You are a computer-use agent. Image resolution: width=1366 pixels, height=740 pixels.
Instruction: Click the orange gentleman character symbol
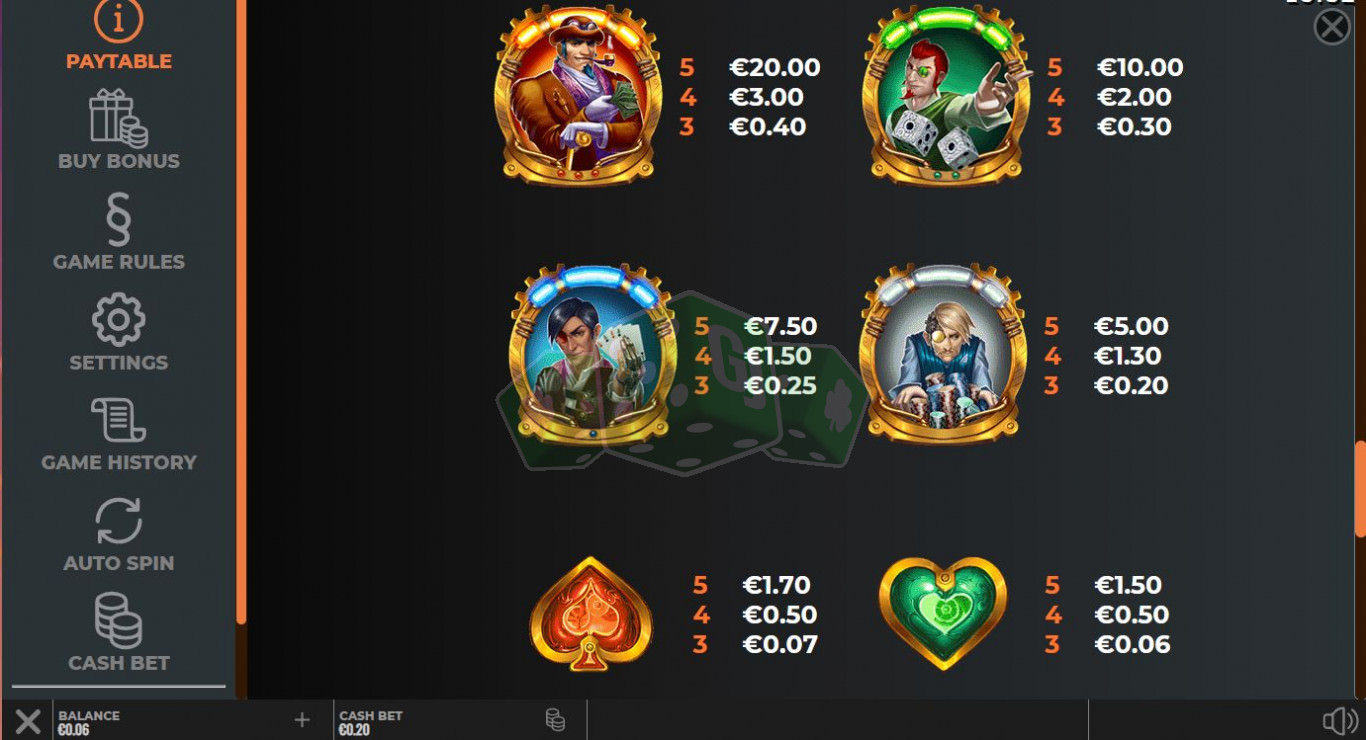[x=578, y=96]
